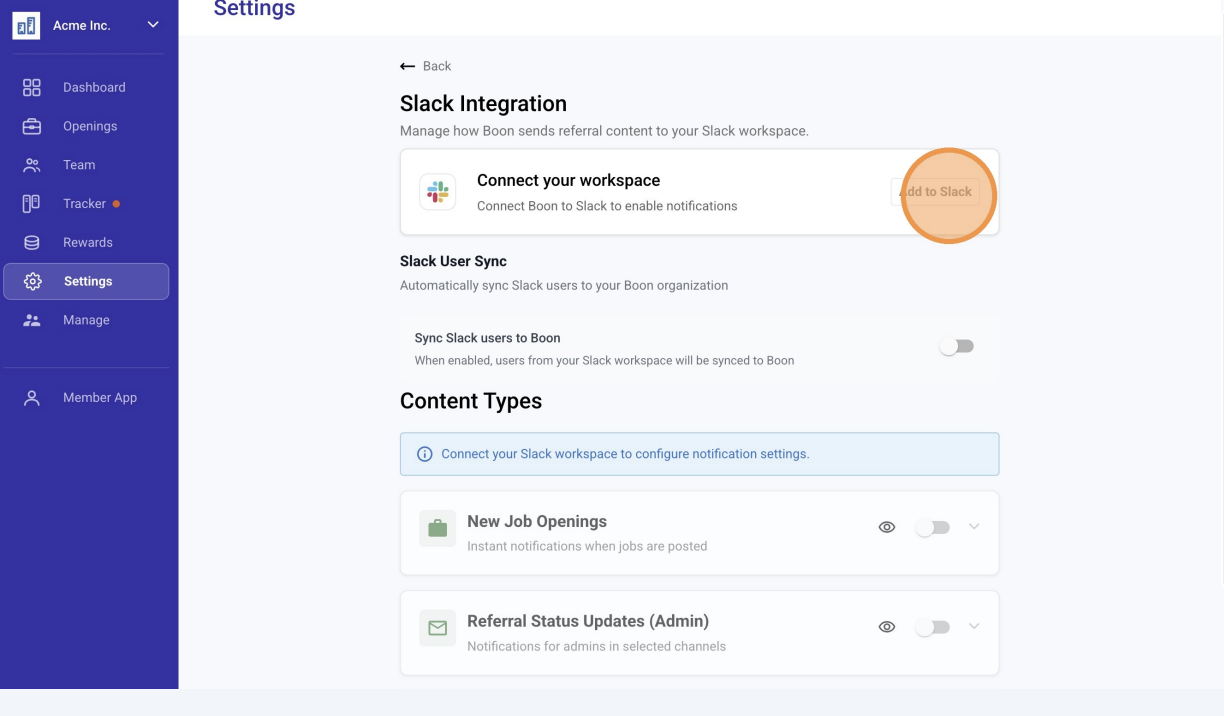The image size is (1224, 716).
Task: Toggle Referral Status Updates (Admin) switch
Action: [933, 627]
